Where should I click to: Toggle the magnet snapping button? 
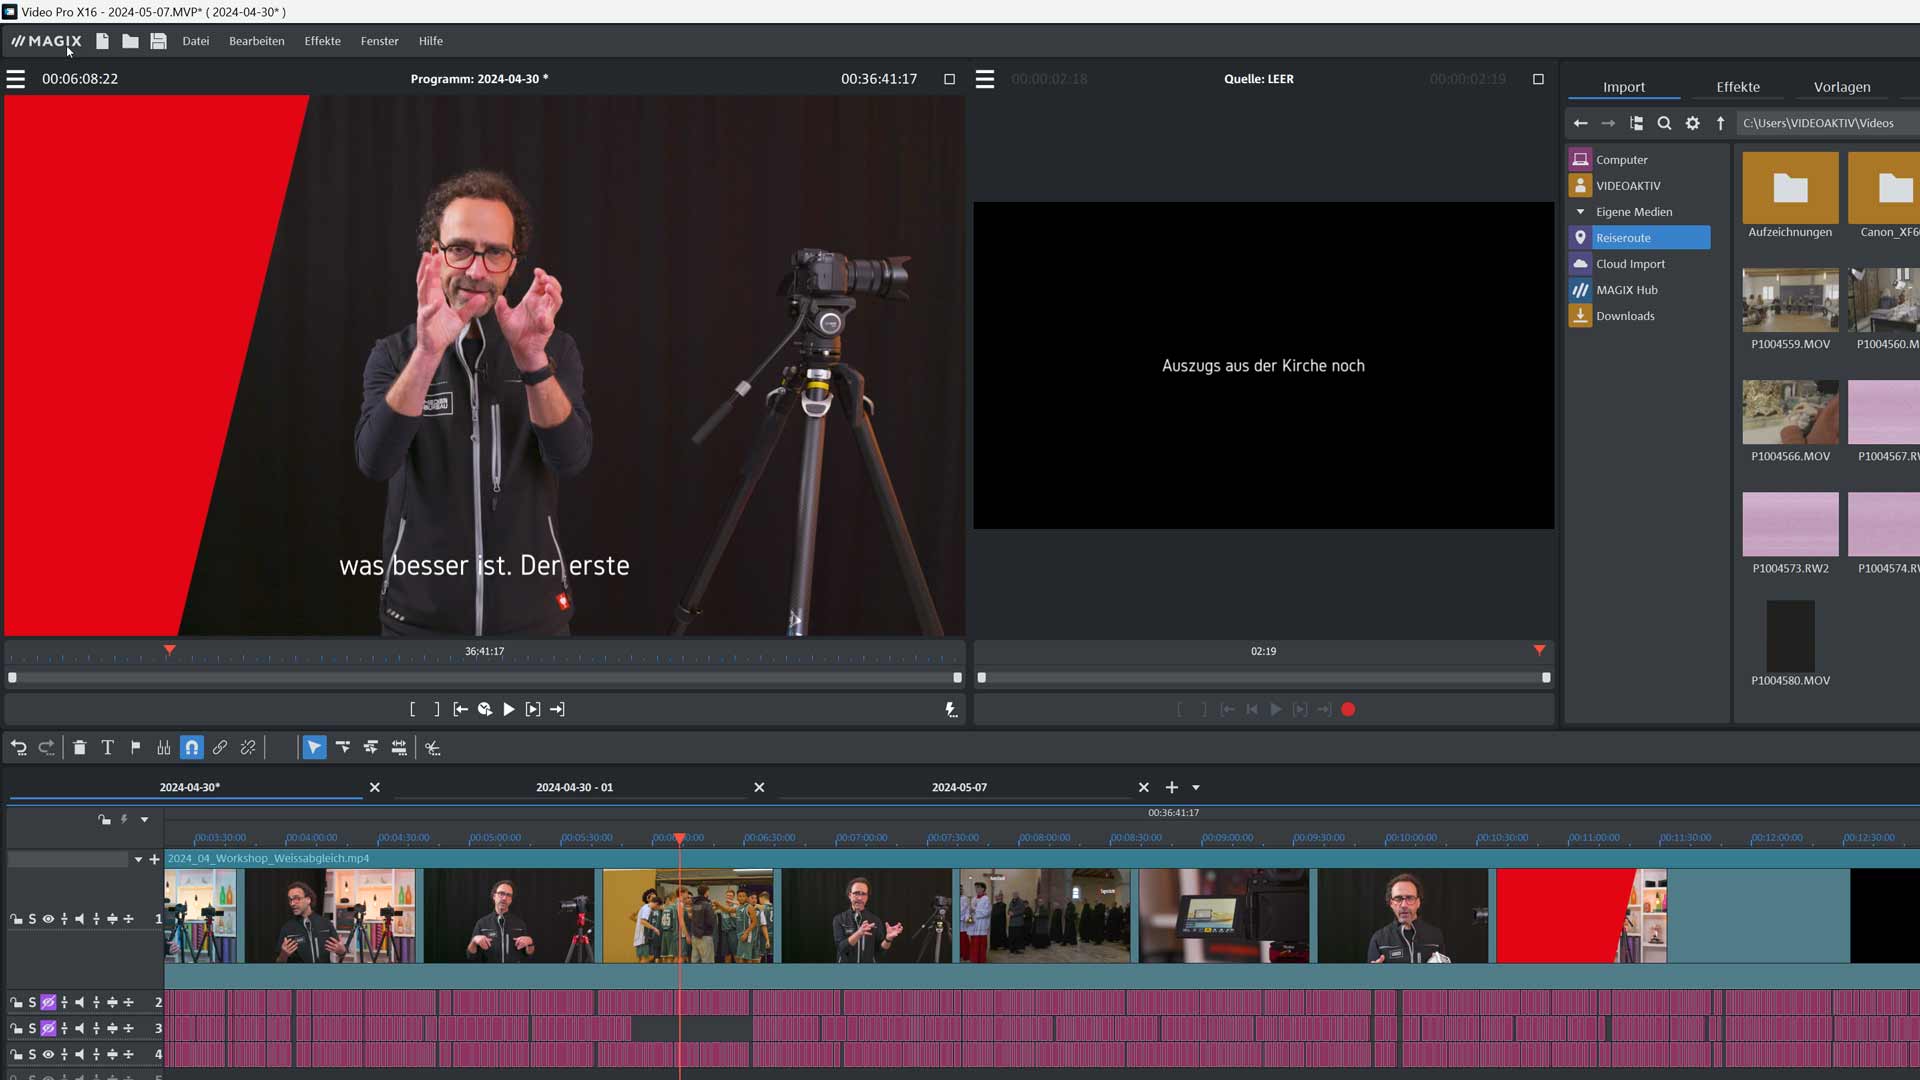(192, 748)
